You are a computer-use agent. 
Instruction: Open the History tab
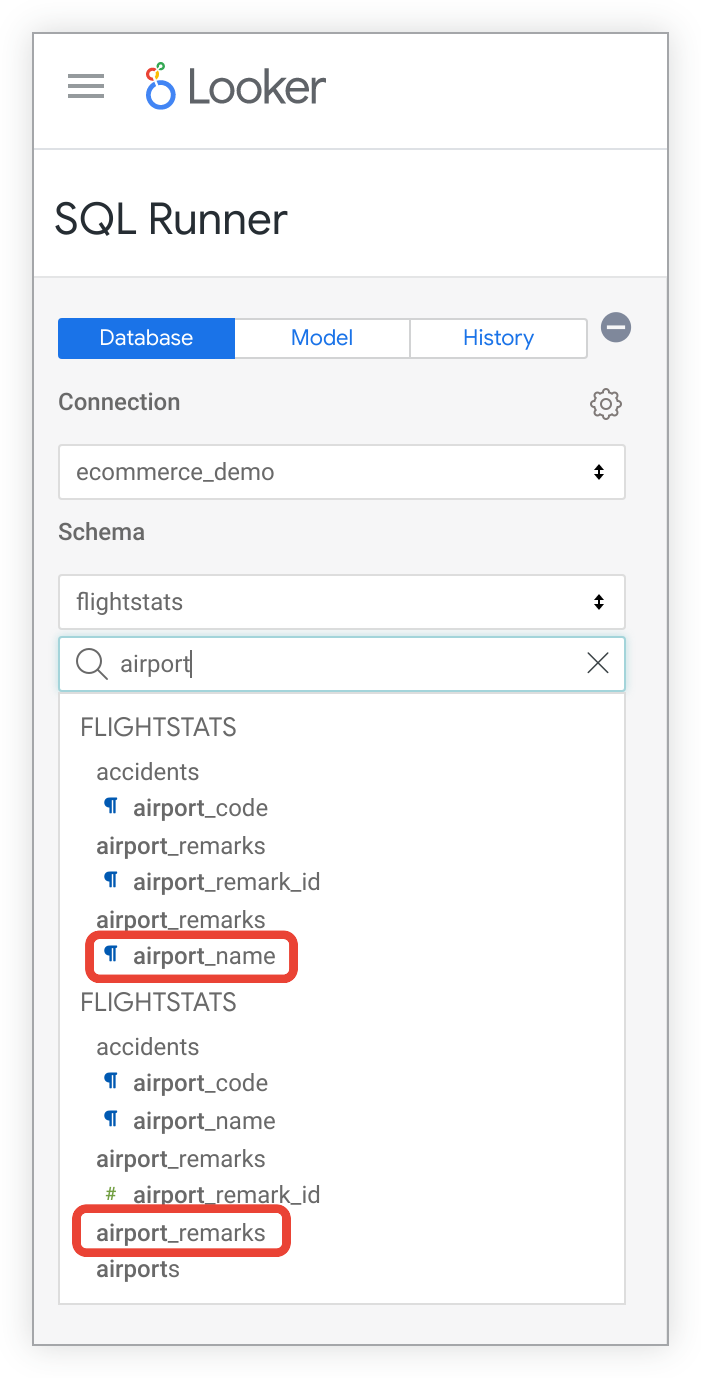498,338
